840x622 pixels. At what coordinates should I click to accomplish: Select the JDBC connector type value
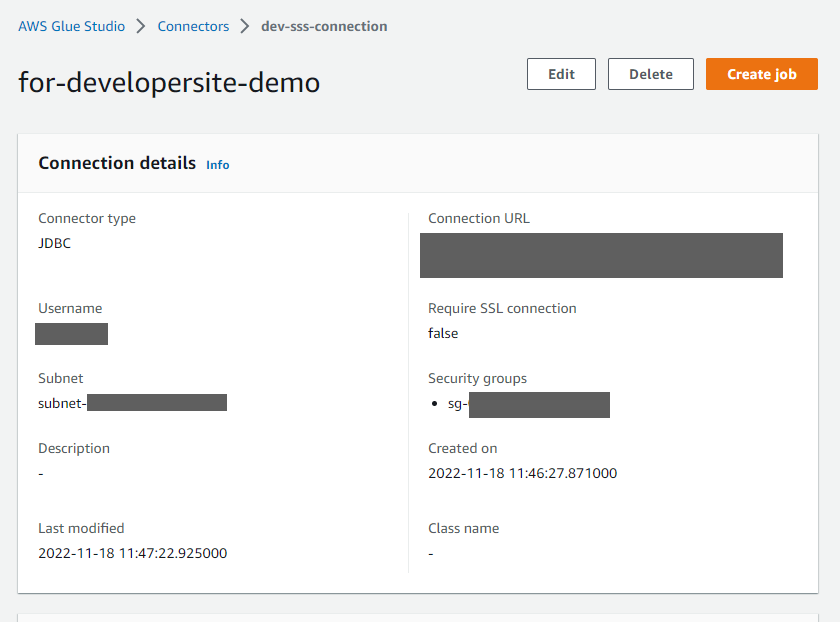55,243
